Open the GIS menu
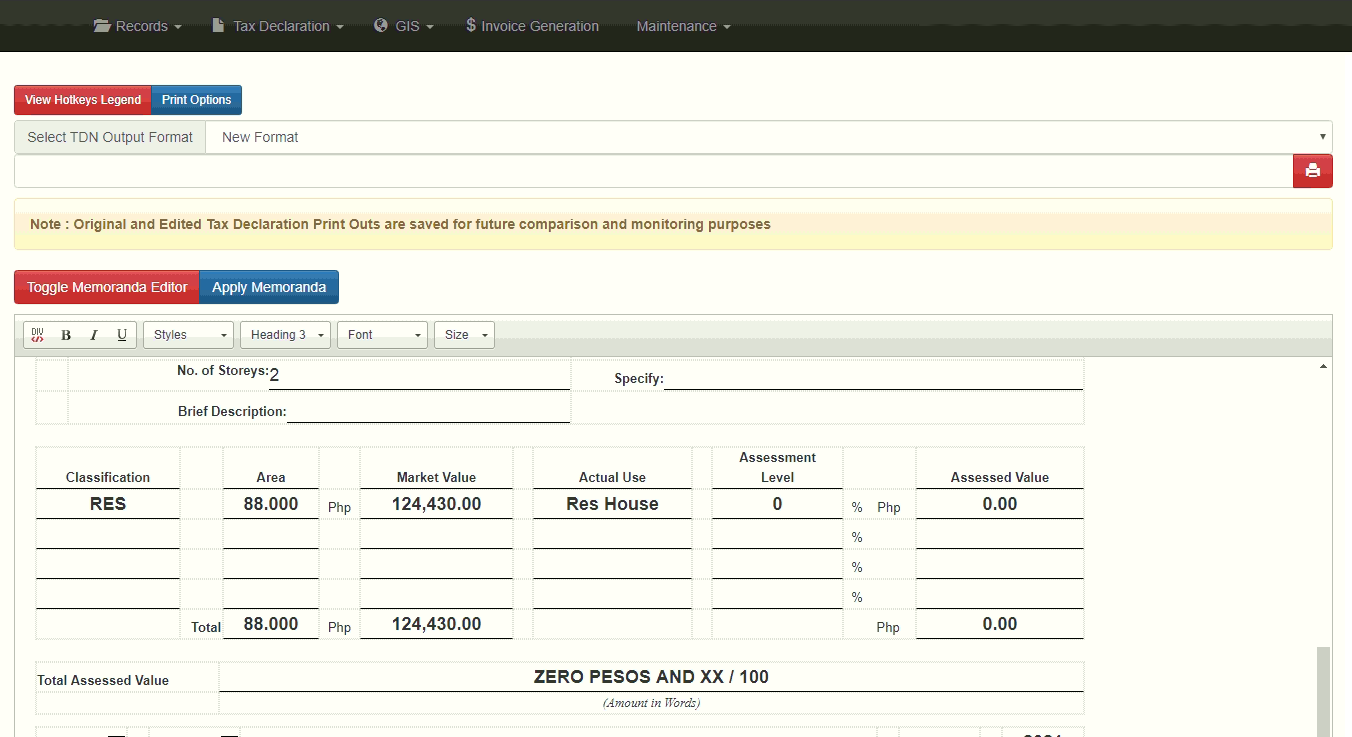This screenshot has height=737, width=1352. 404,26
